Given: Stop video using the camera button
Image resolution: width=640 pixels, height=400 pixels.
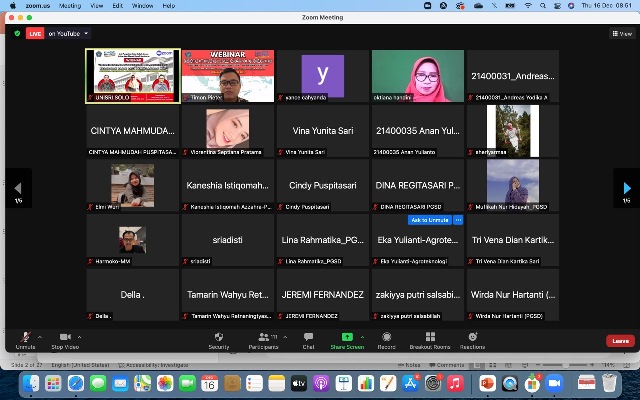Looking at the screenshot, I should (63, 337).
